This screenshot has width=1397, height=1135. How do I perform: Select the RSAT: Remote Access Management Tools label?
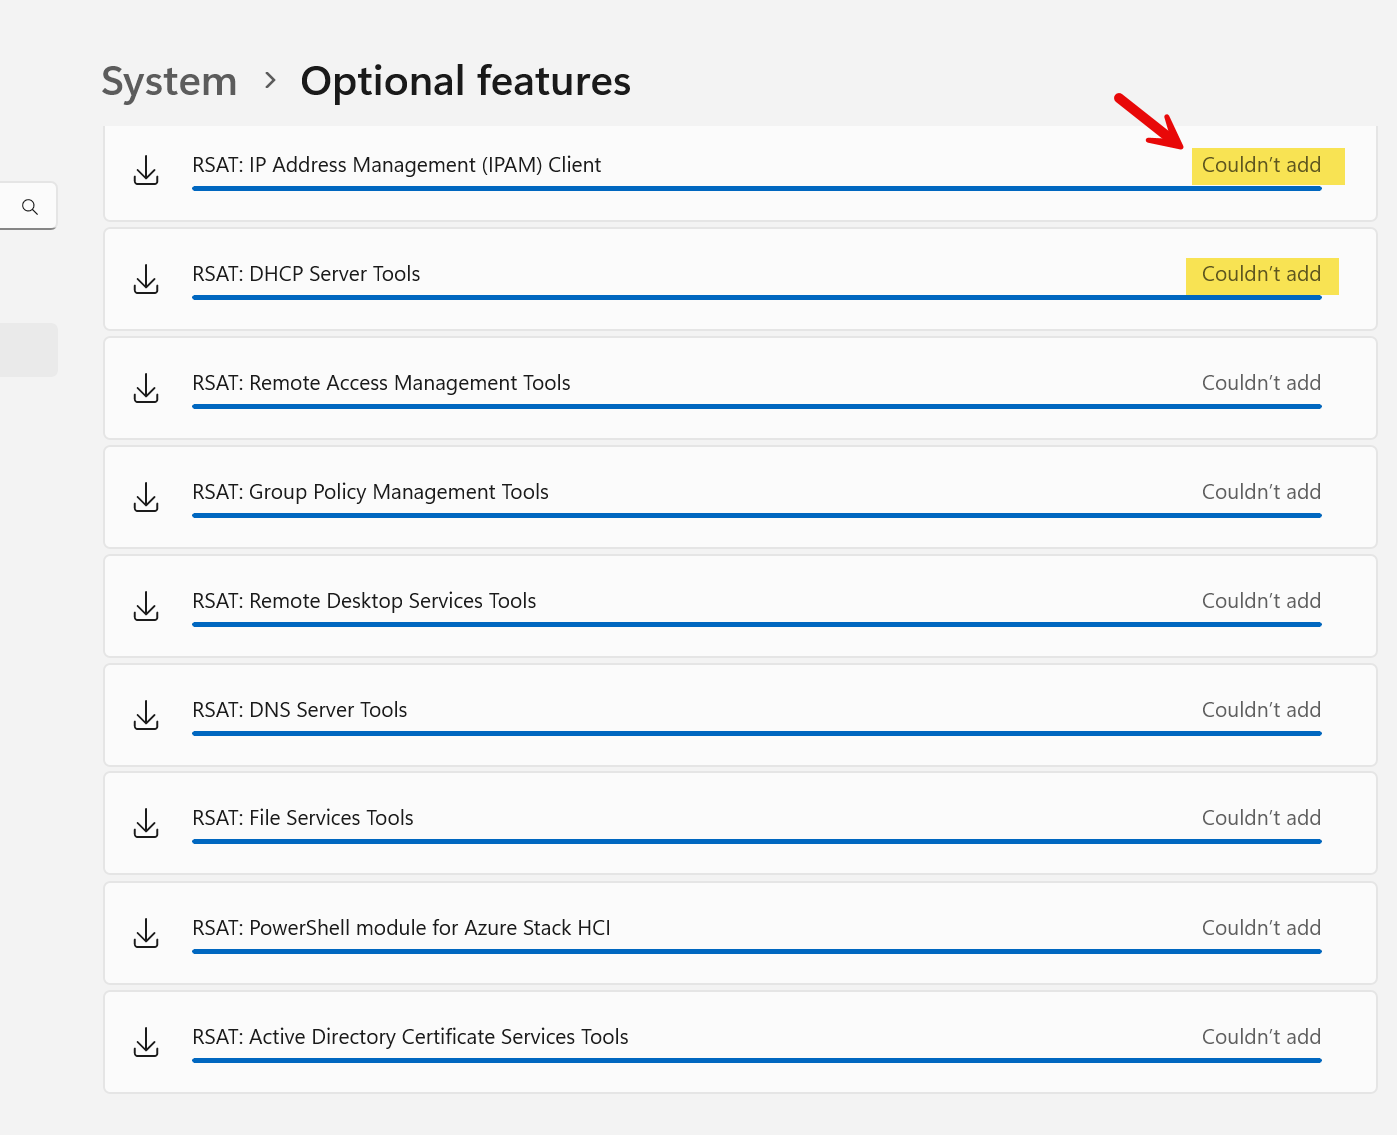(381, 383)
